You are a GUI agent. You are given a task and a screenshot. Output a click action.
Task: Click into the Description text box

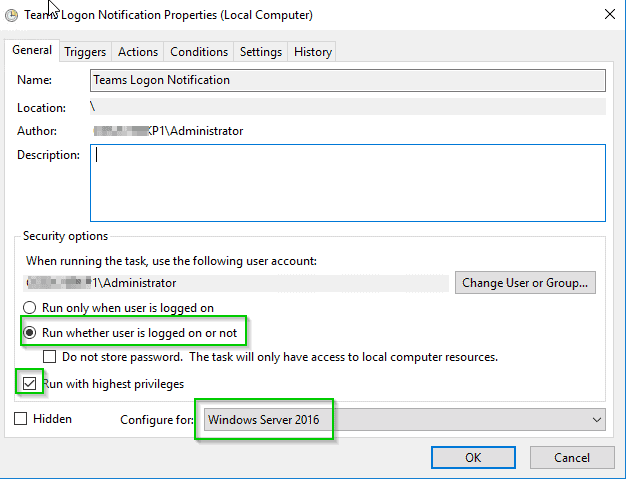348,183
